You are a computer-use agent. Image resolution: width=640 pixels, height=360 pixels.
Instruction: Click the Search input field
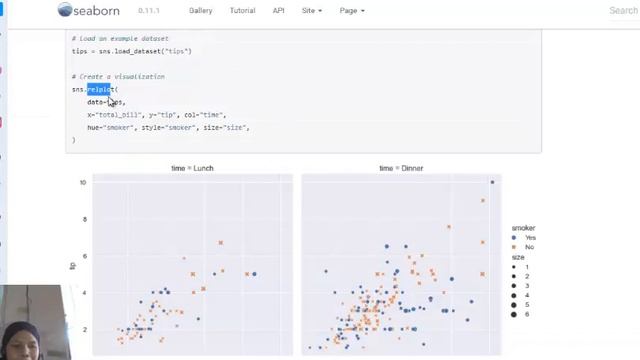click(624, 11)
